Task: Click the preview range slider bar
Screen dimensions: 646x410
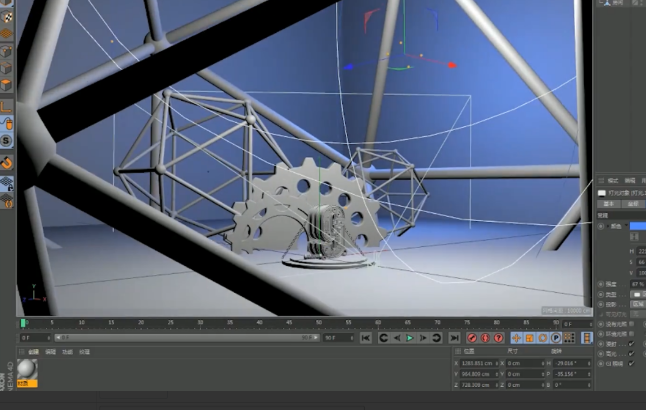Action: [187, 338]
